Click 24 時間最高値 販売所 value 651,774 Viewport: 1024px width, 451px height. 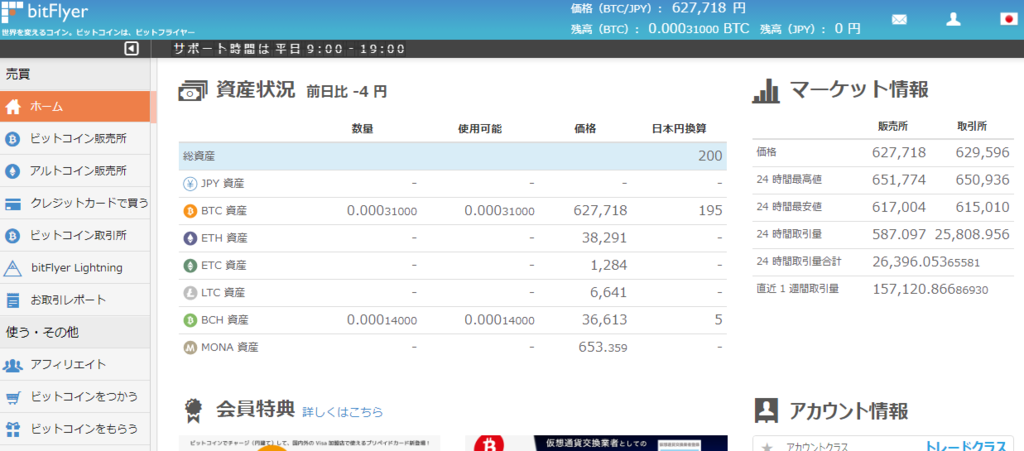pyautogui.click(x=899, y=180)
